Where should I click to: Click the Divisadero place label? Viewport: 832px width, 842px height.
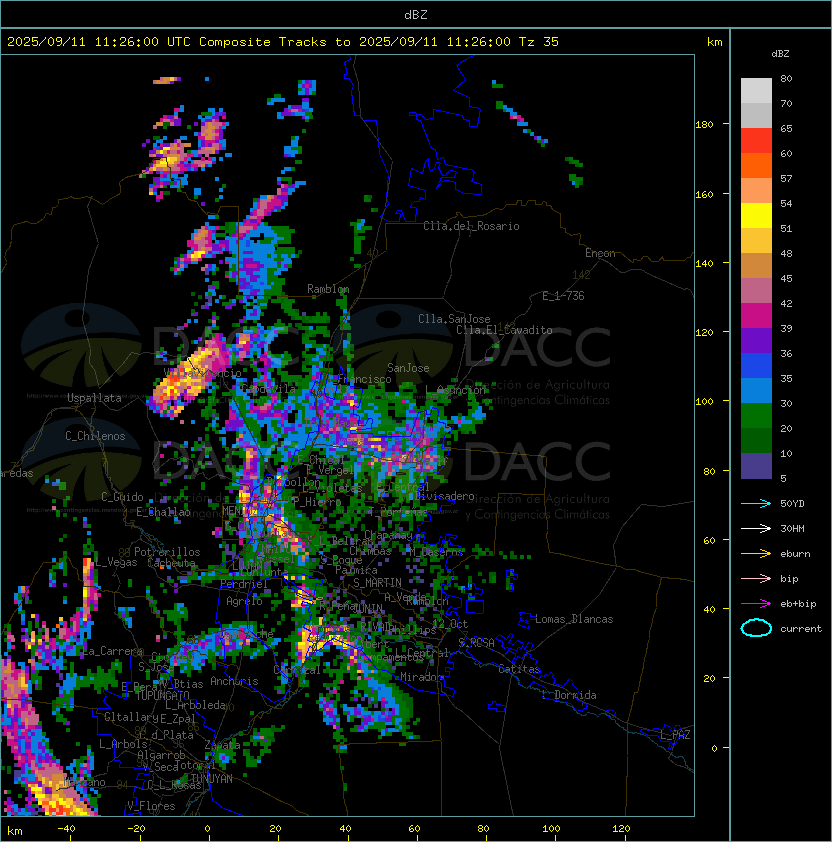(x=445, y=496)
